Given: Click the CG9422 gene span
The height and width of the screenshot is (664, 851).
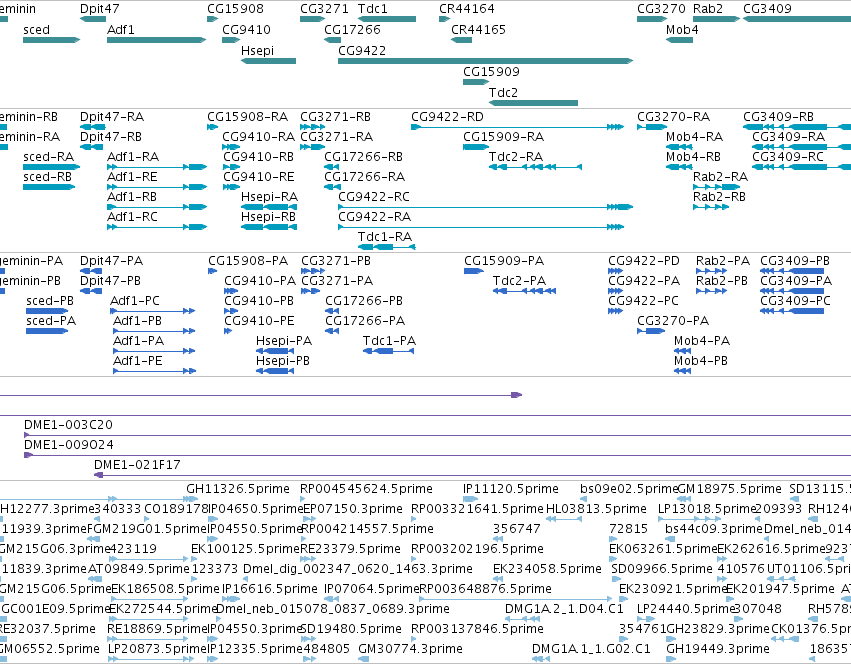Looking at the screenshot, I should [485, 61].
